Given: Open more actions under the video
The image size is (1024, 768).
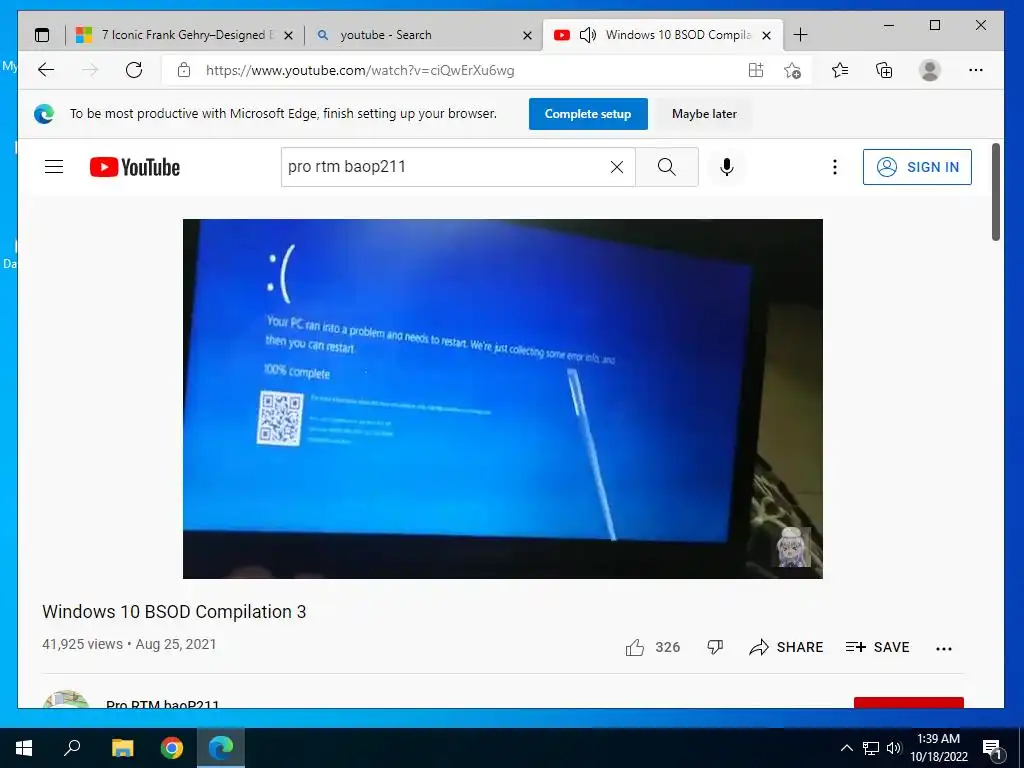Looking at the screenshot, I should [944, 648].
